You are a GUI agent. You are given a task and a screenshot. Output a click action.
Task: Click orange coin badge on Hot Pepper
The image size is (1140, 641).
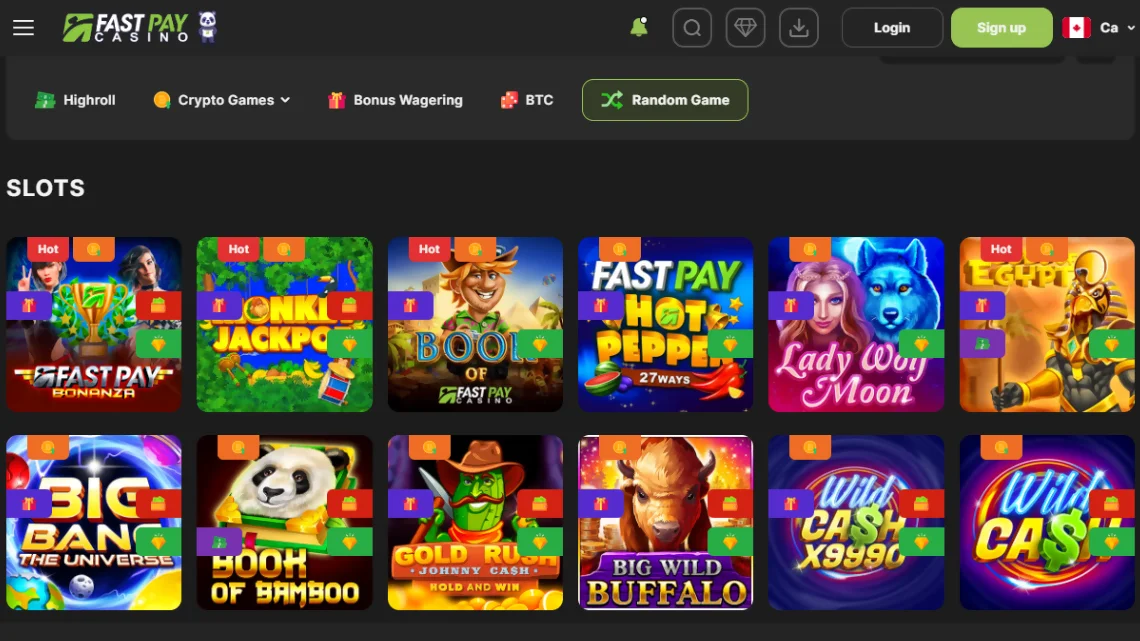(x=619, y=249)
